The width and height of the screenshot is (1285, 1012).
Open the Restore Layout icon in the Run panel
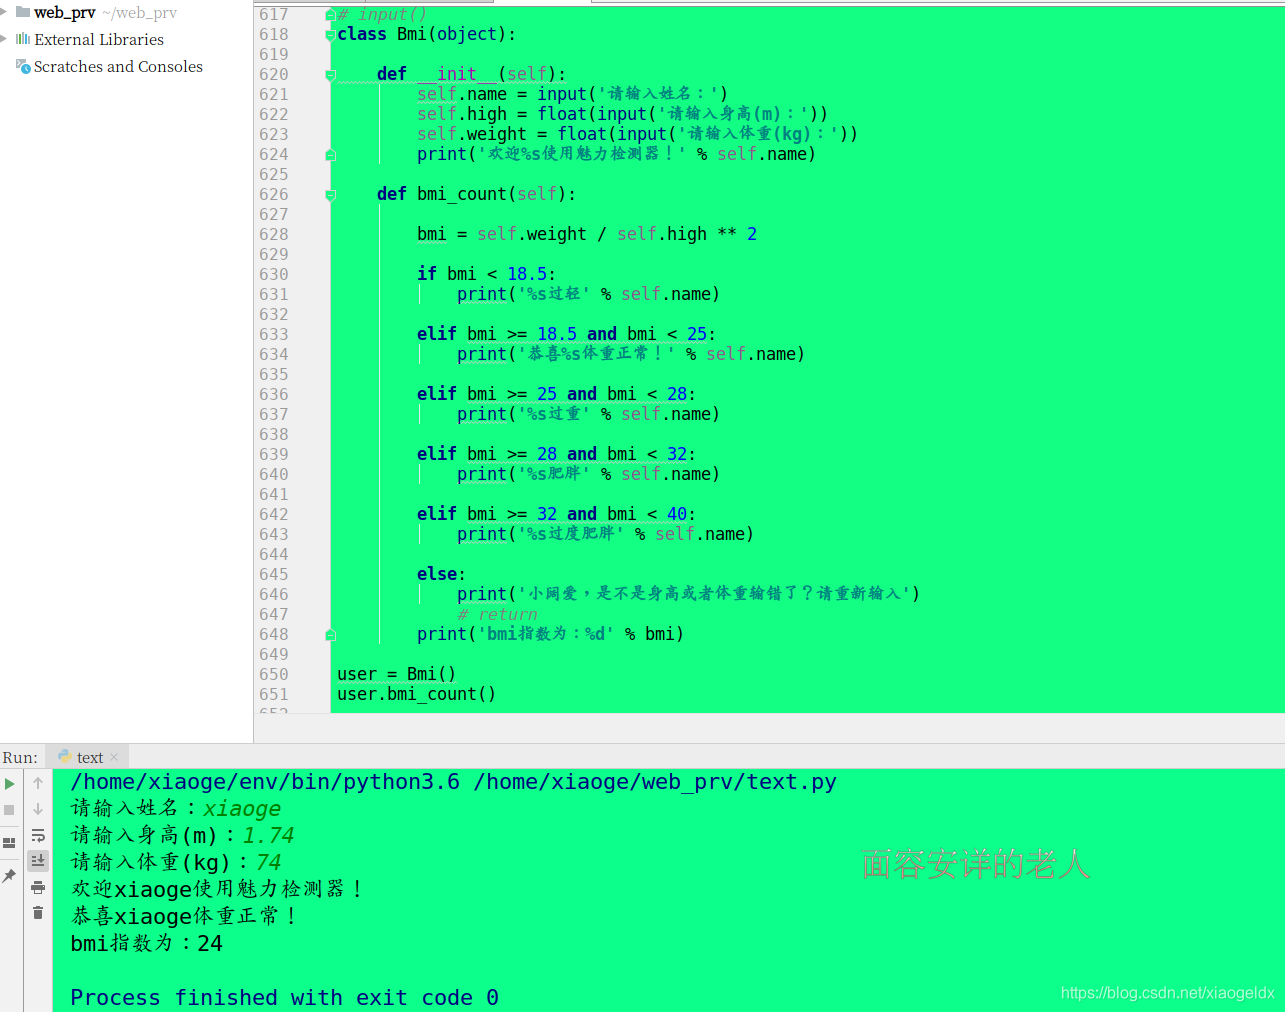coord(9,843)
